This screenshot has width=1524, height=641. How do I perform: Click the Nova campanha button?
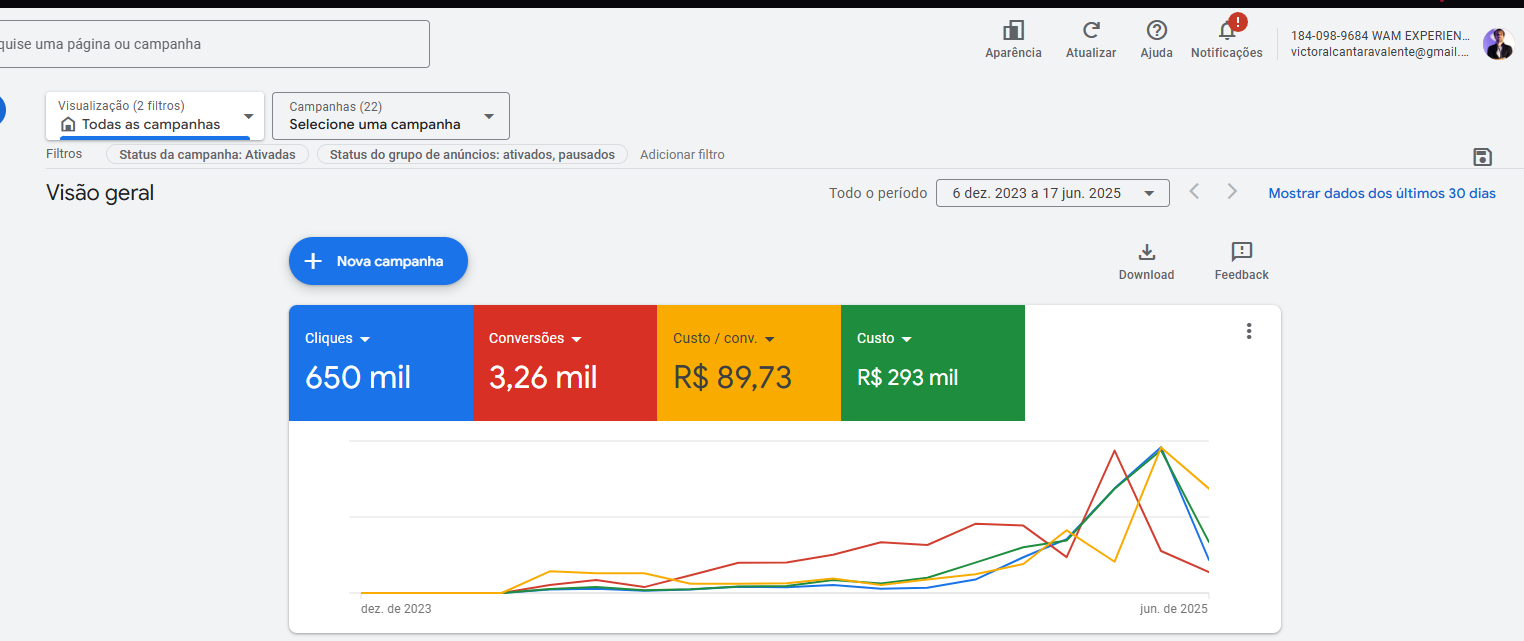378,261
